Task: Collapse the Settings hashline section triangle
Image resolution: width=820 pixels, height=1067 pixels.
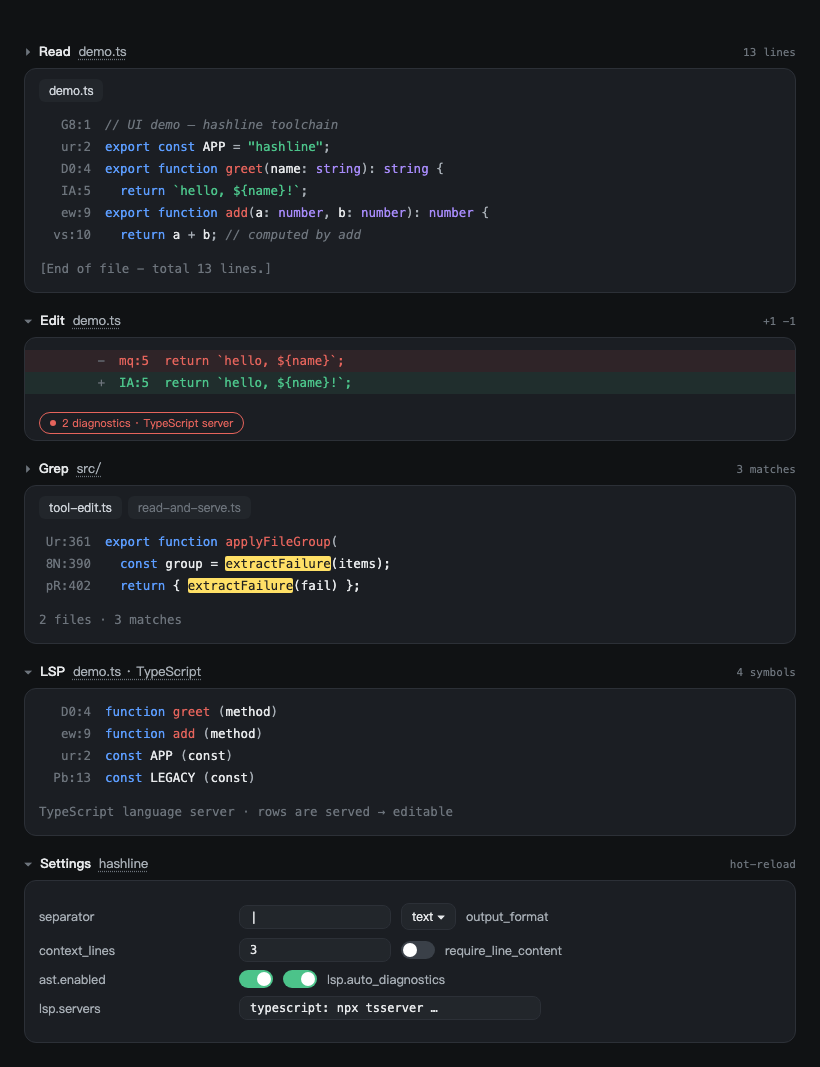Action: click(28, 864)
